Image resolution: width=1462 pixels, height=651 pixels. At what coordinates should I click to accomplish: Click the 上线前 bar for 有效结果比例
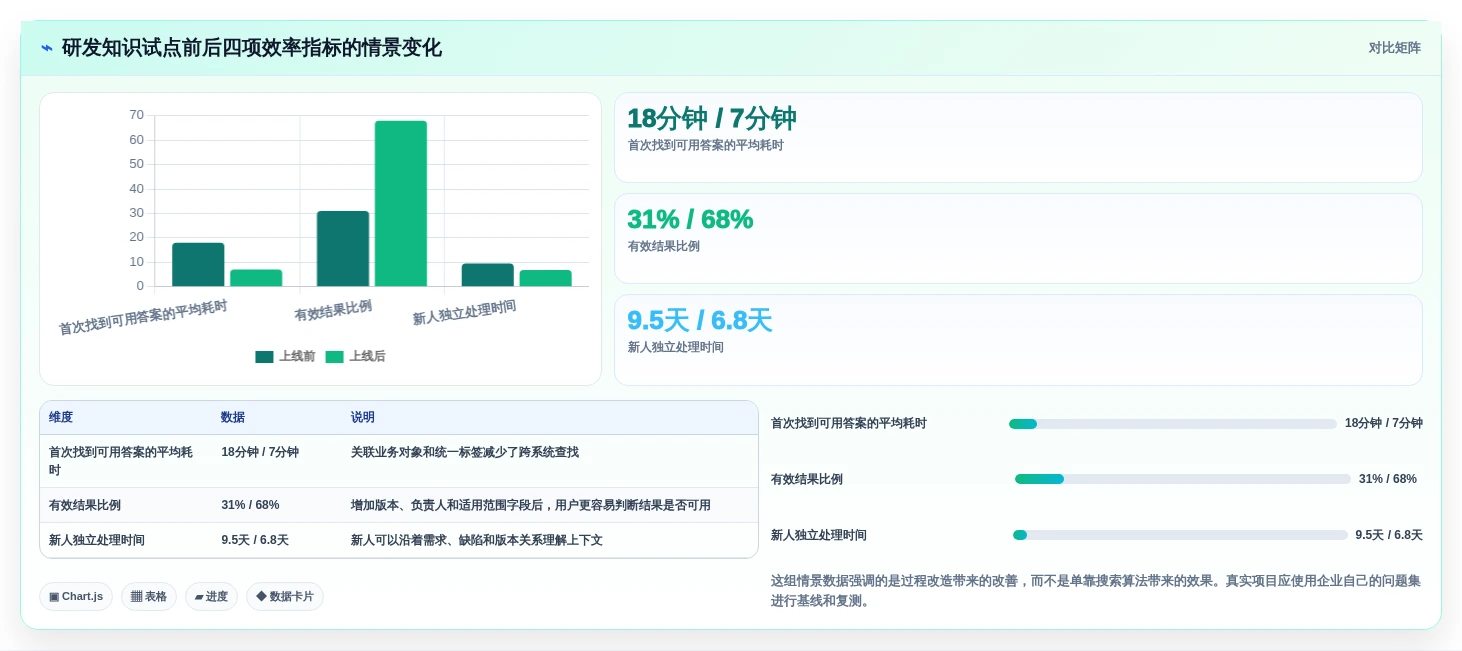tap(343, 249)
